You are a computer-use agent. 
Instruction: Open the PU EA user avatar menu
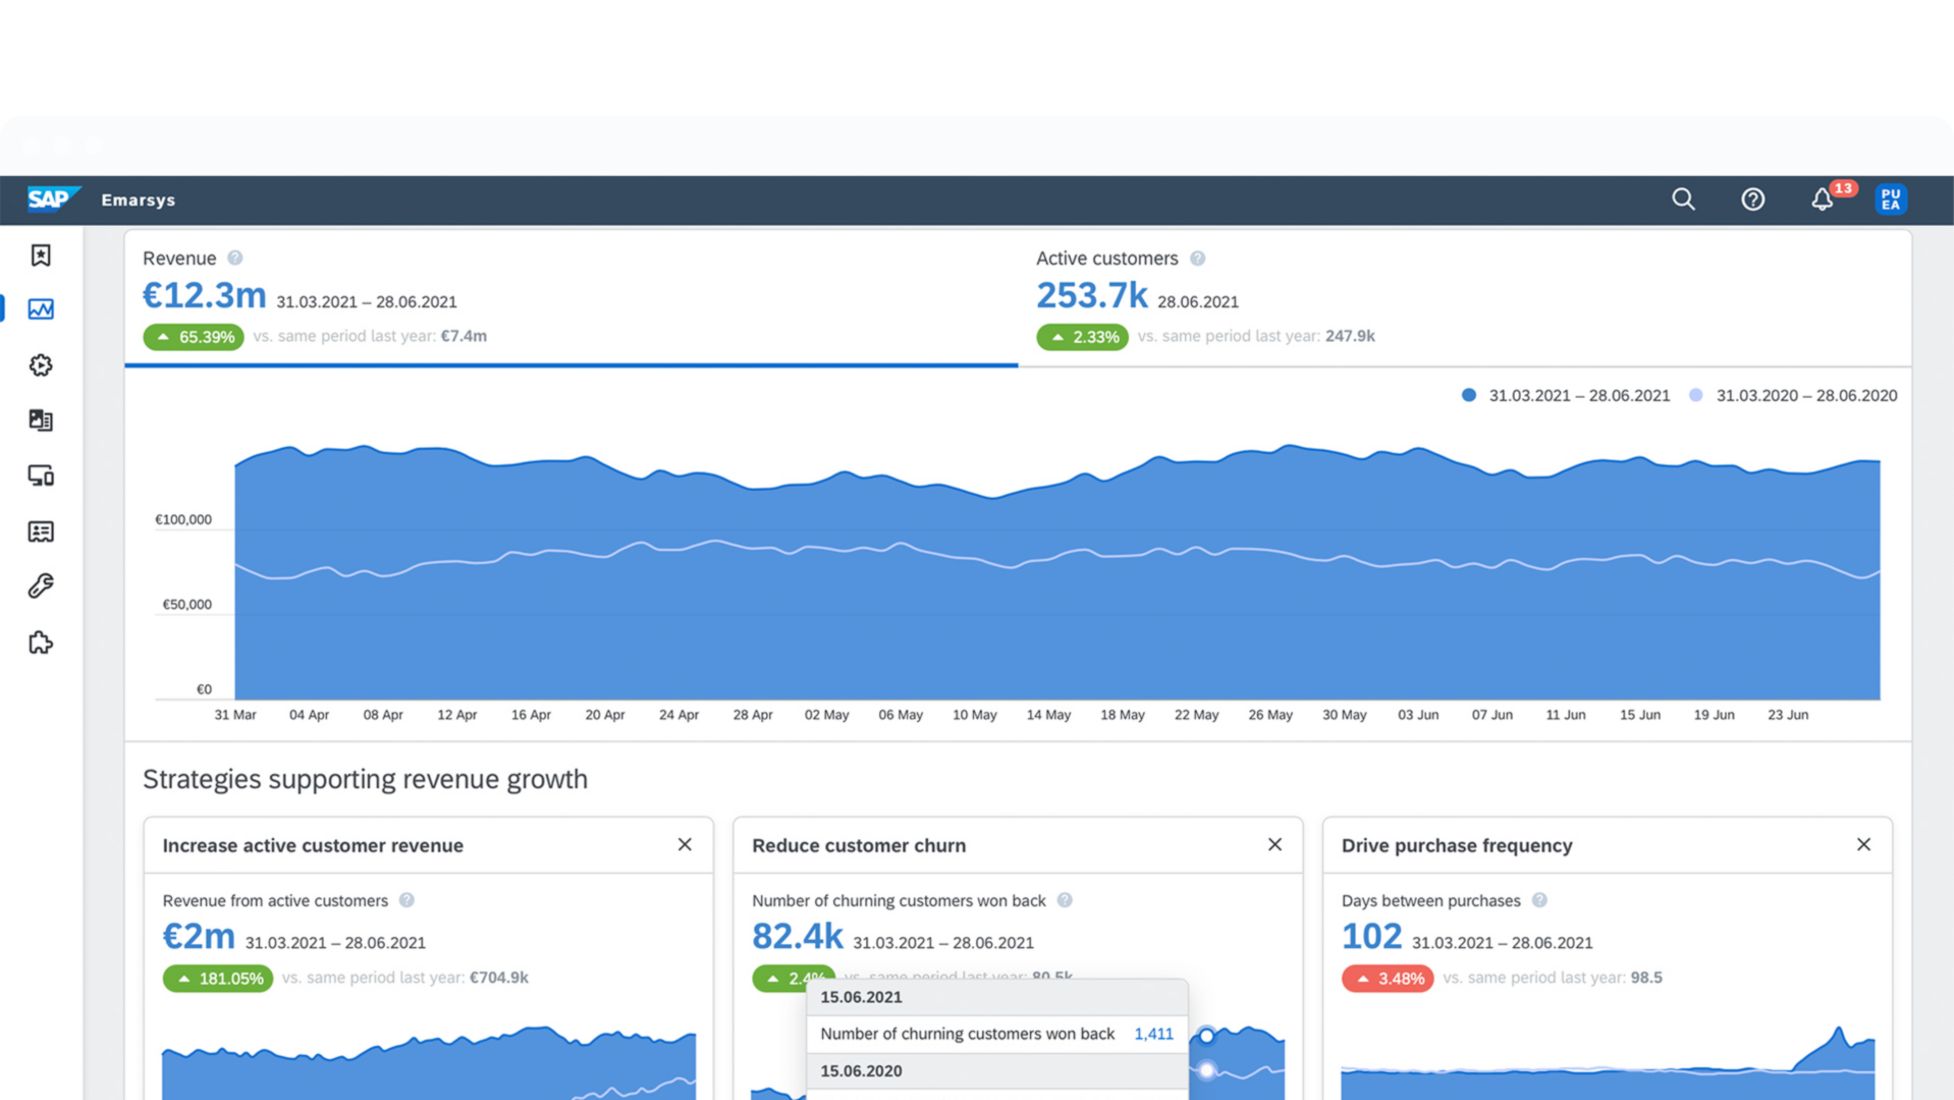1890,199
